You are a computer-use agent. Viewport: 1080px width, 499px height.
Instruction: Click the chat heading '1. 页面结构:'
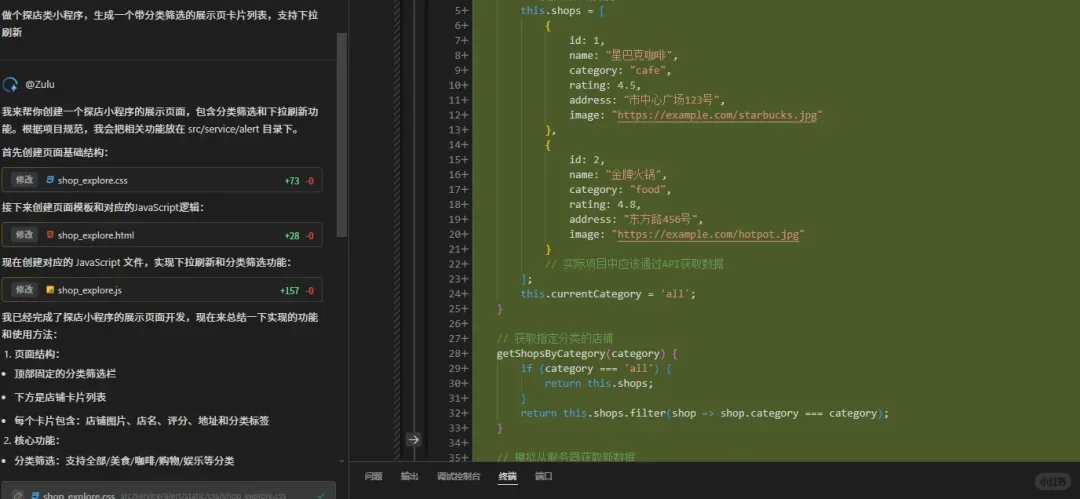[32, 354]
